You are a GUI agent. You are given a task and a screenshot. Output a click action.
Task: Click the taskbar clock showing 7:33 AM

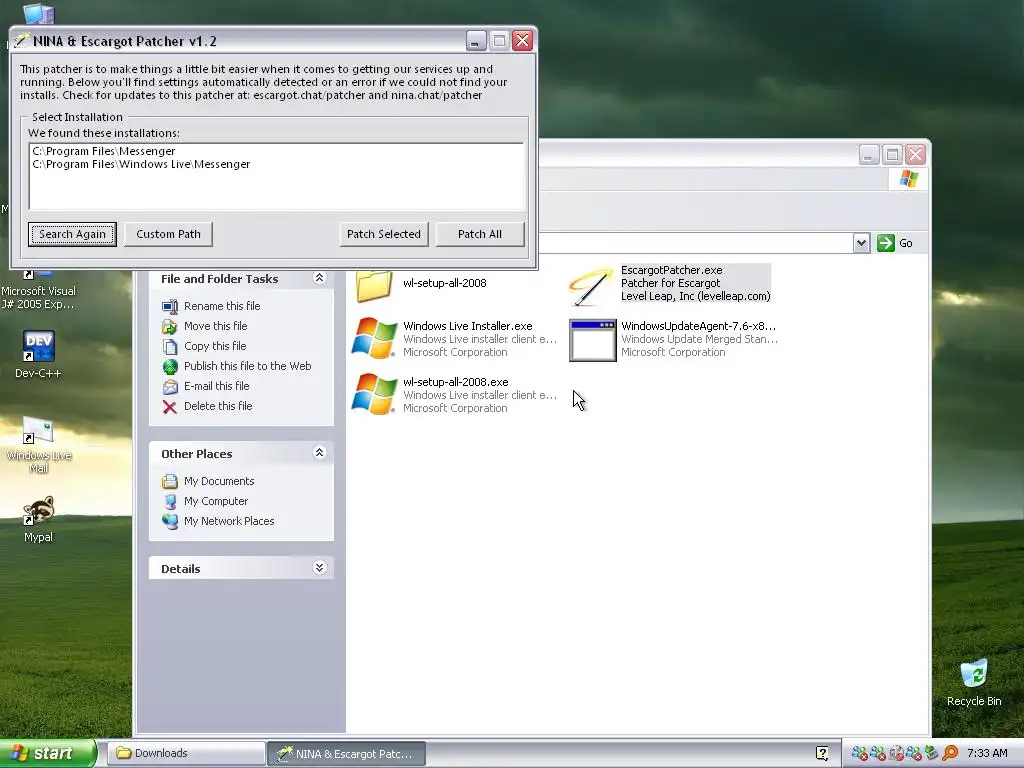pyautogui.click(x=987, y=754)
